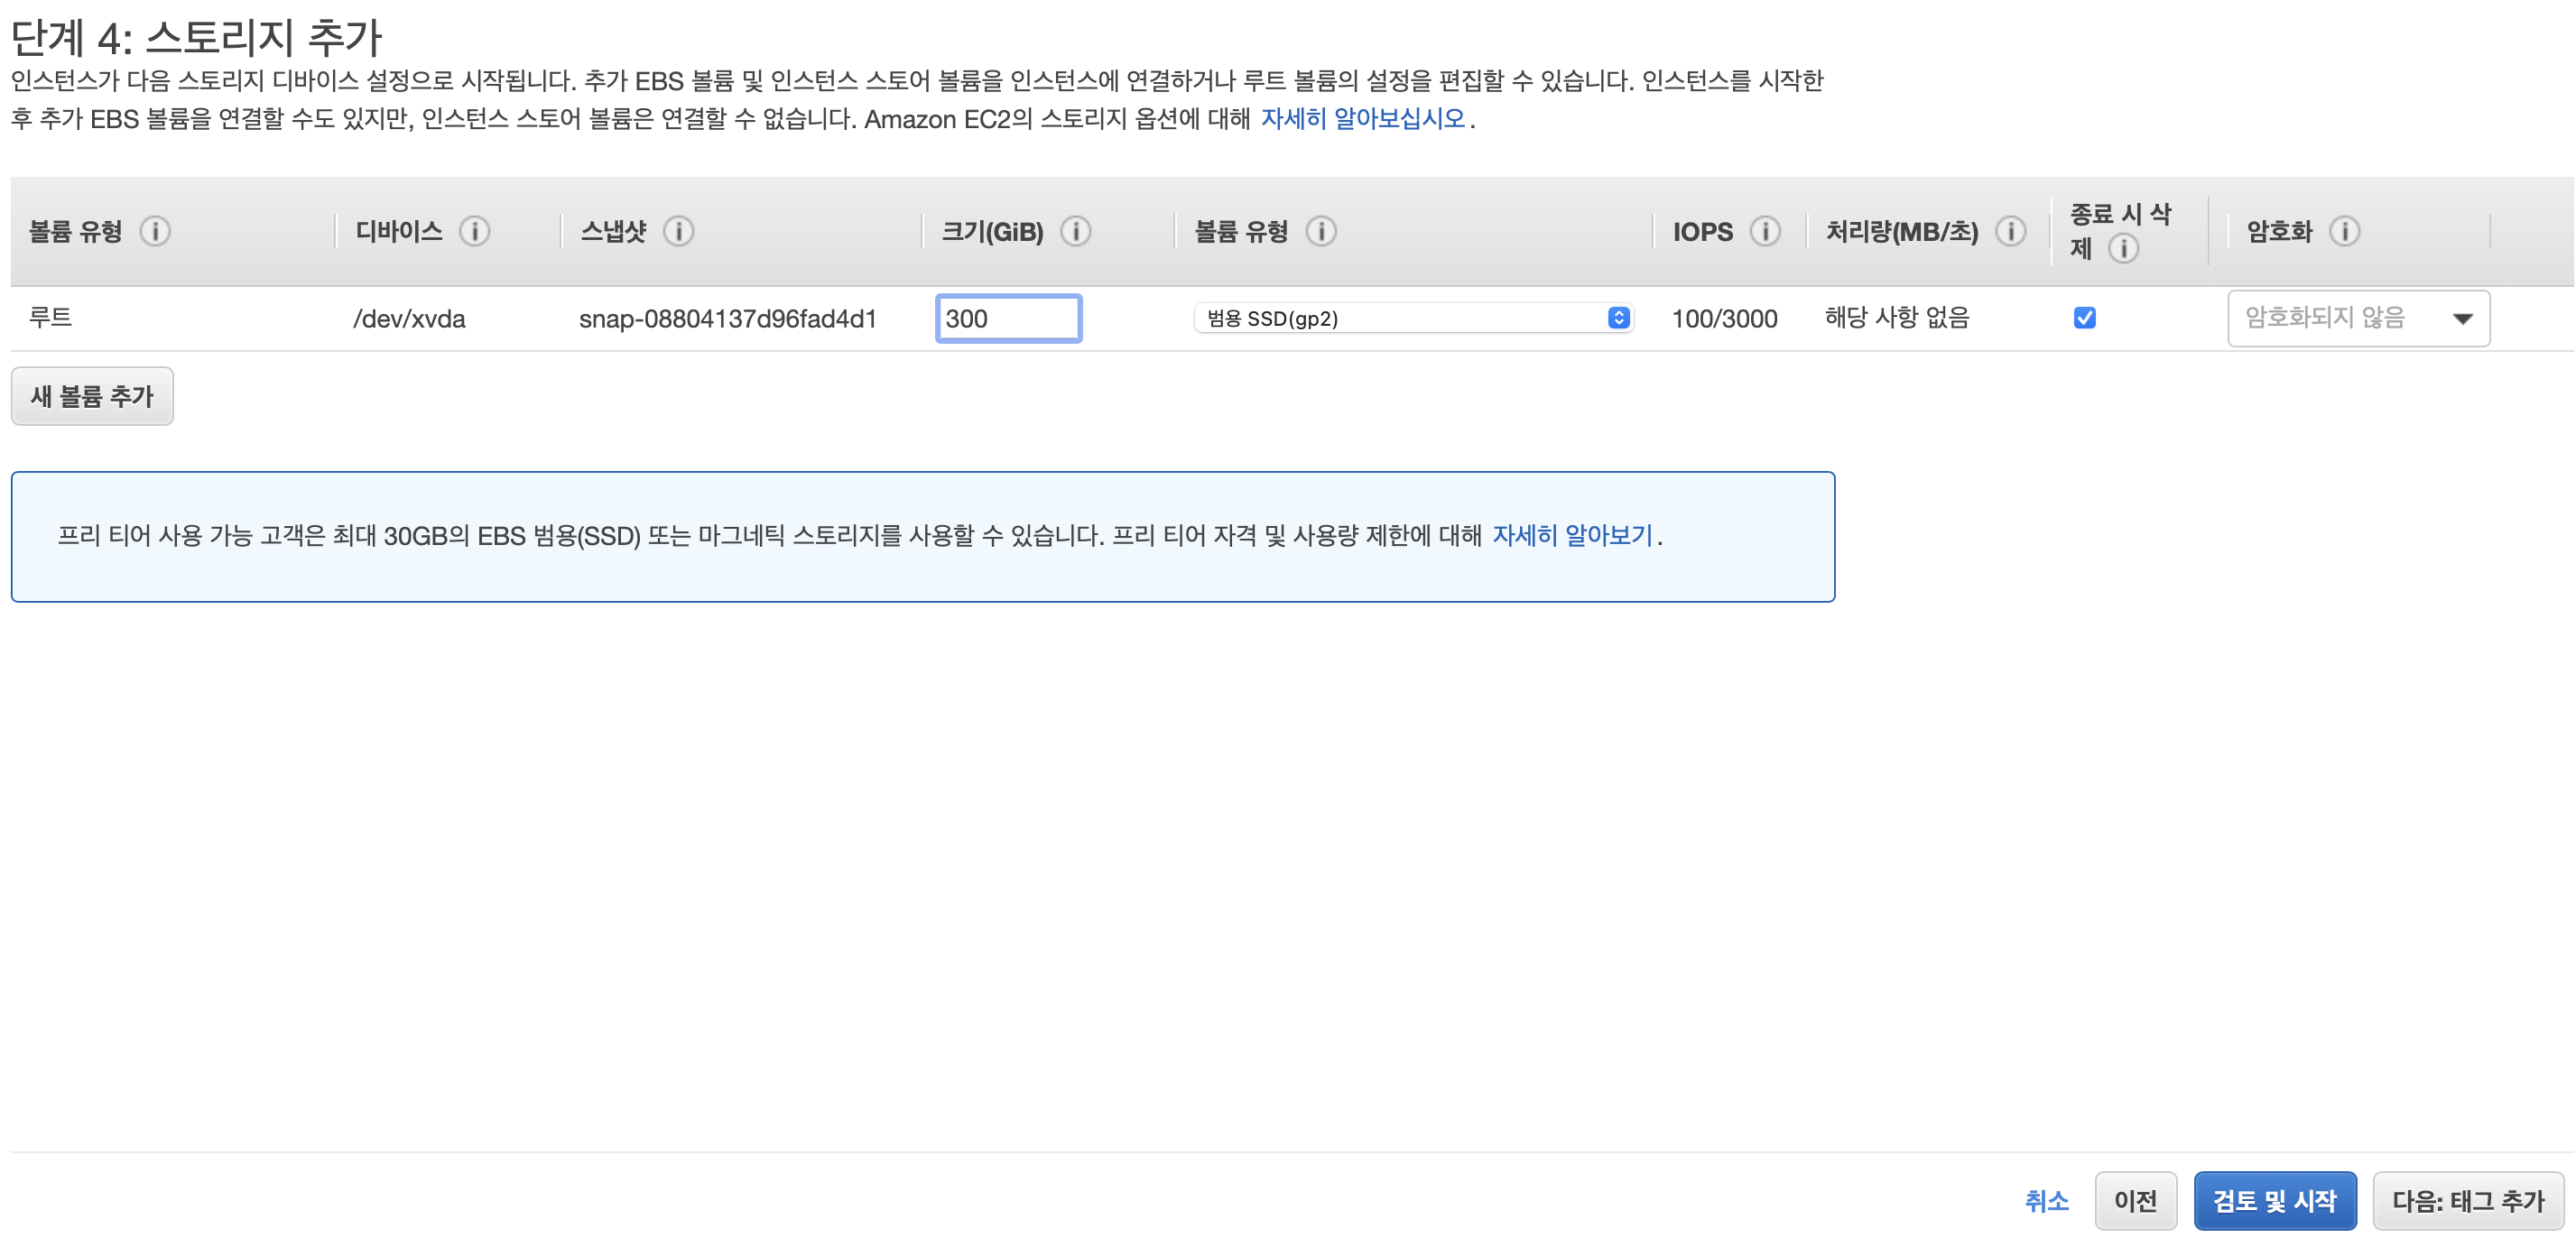Click info icon next to 스냅샷 header
Viewport: 2576px width, 1247px height.
point(678,231)
